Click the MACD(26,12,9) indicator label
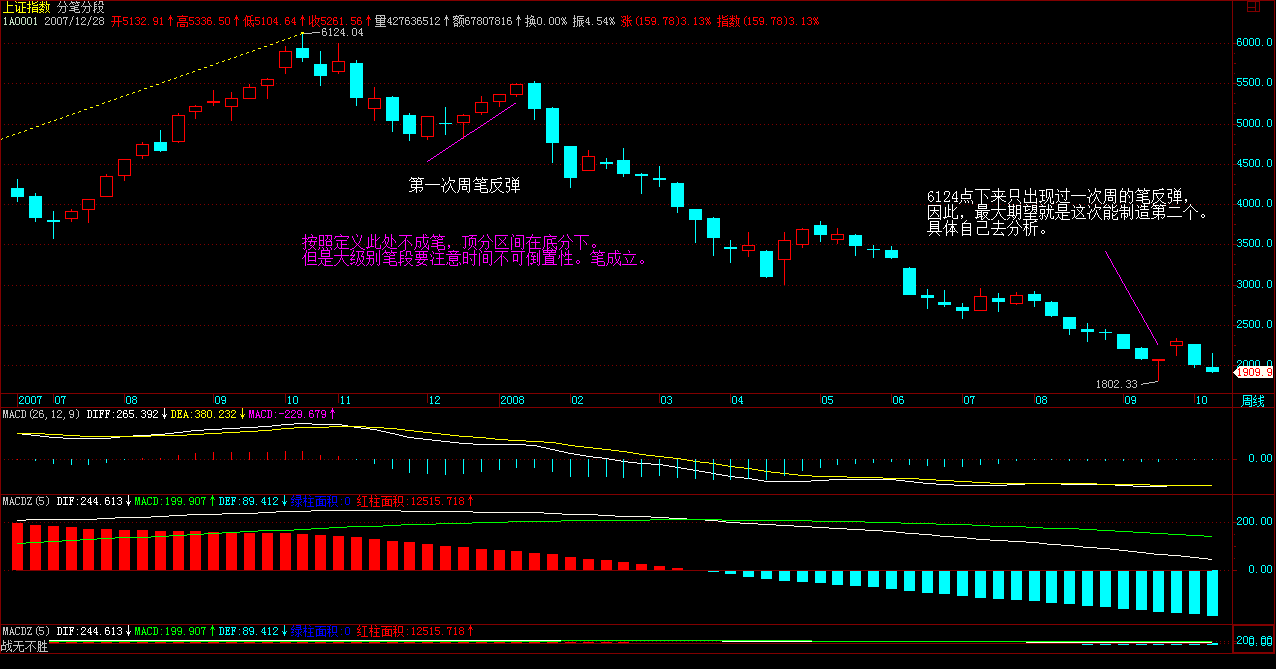This screenshot has height=669, width=1276. (x=40, y=413)
